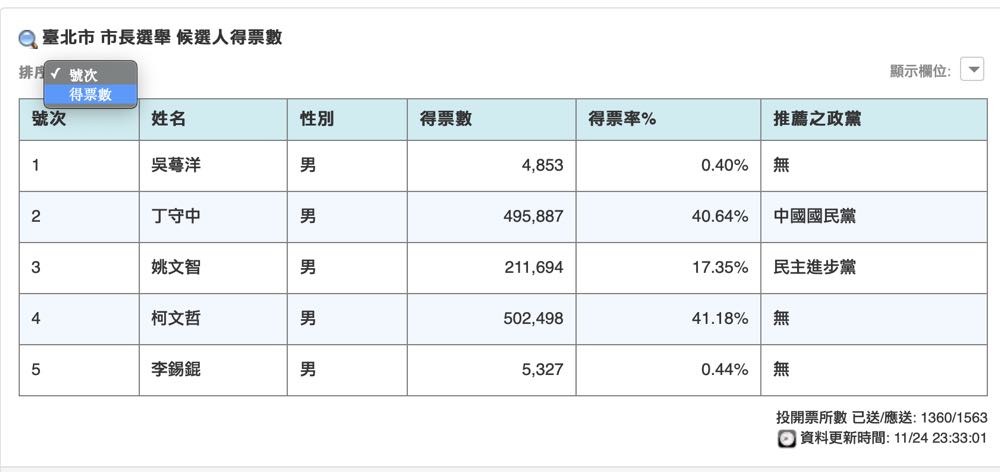Click the 得票率% column header

tap(622, 119)
